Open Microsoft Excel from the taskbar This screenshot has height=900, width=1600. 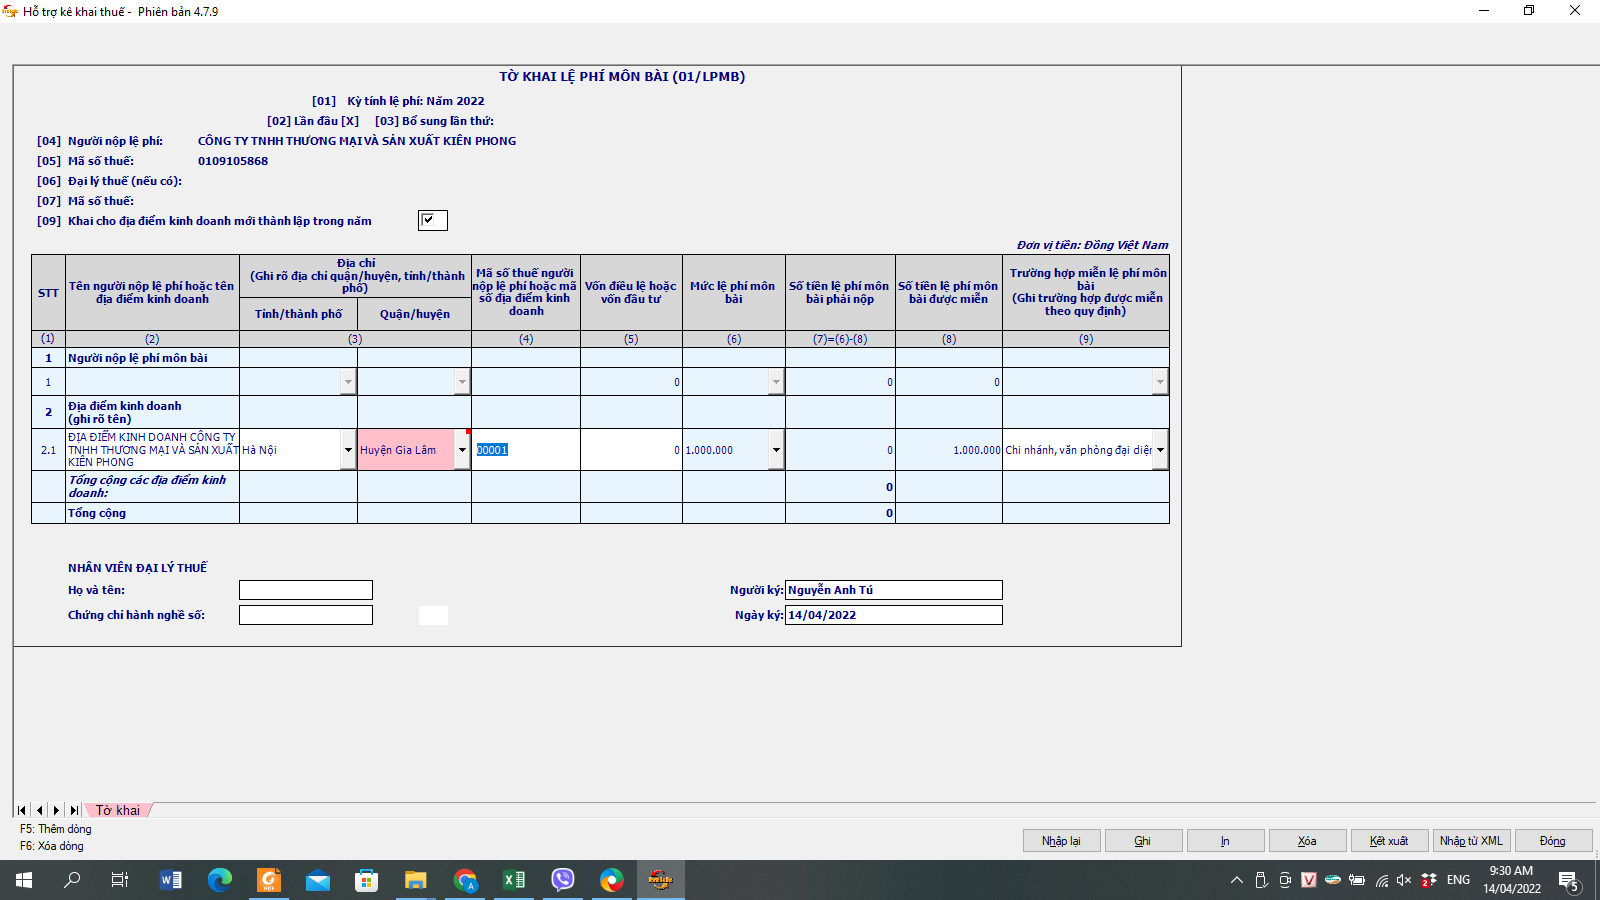pyautogui.click(x=514, y=880)
